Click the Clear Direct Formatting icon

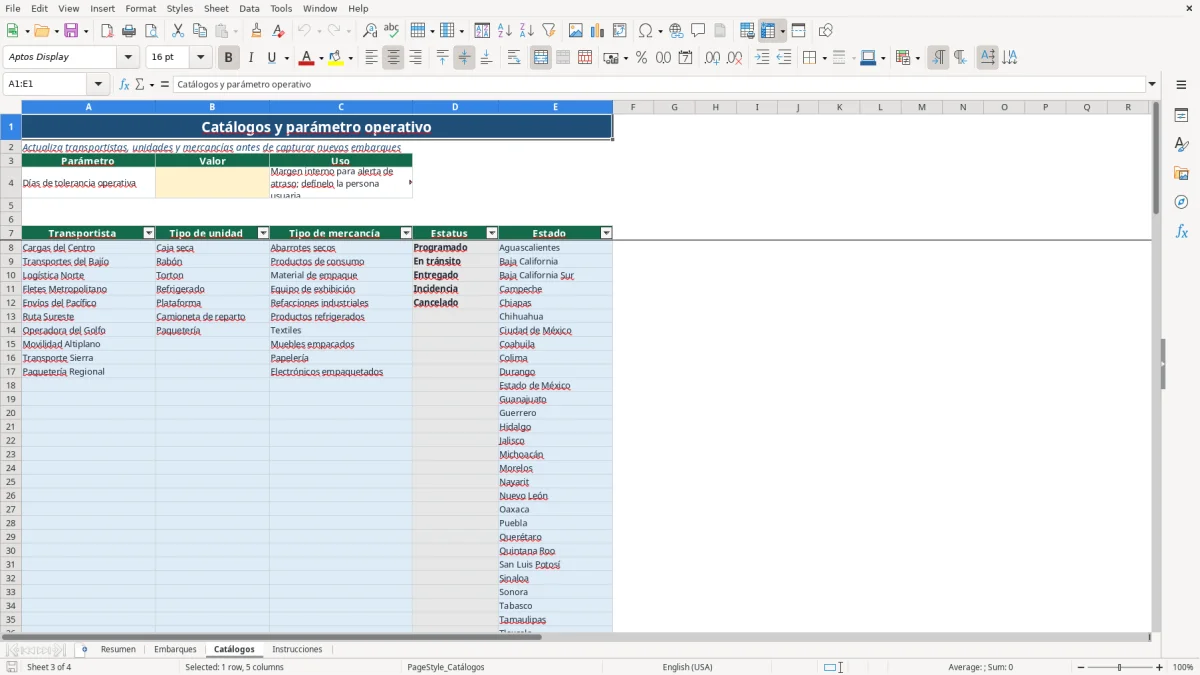pos(279,31)
